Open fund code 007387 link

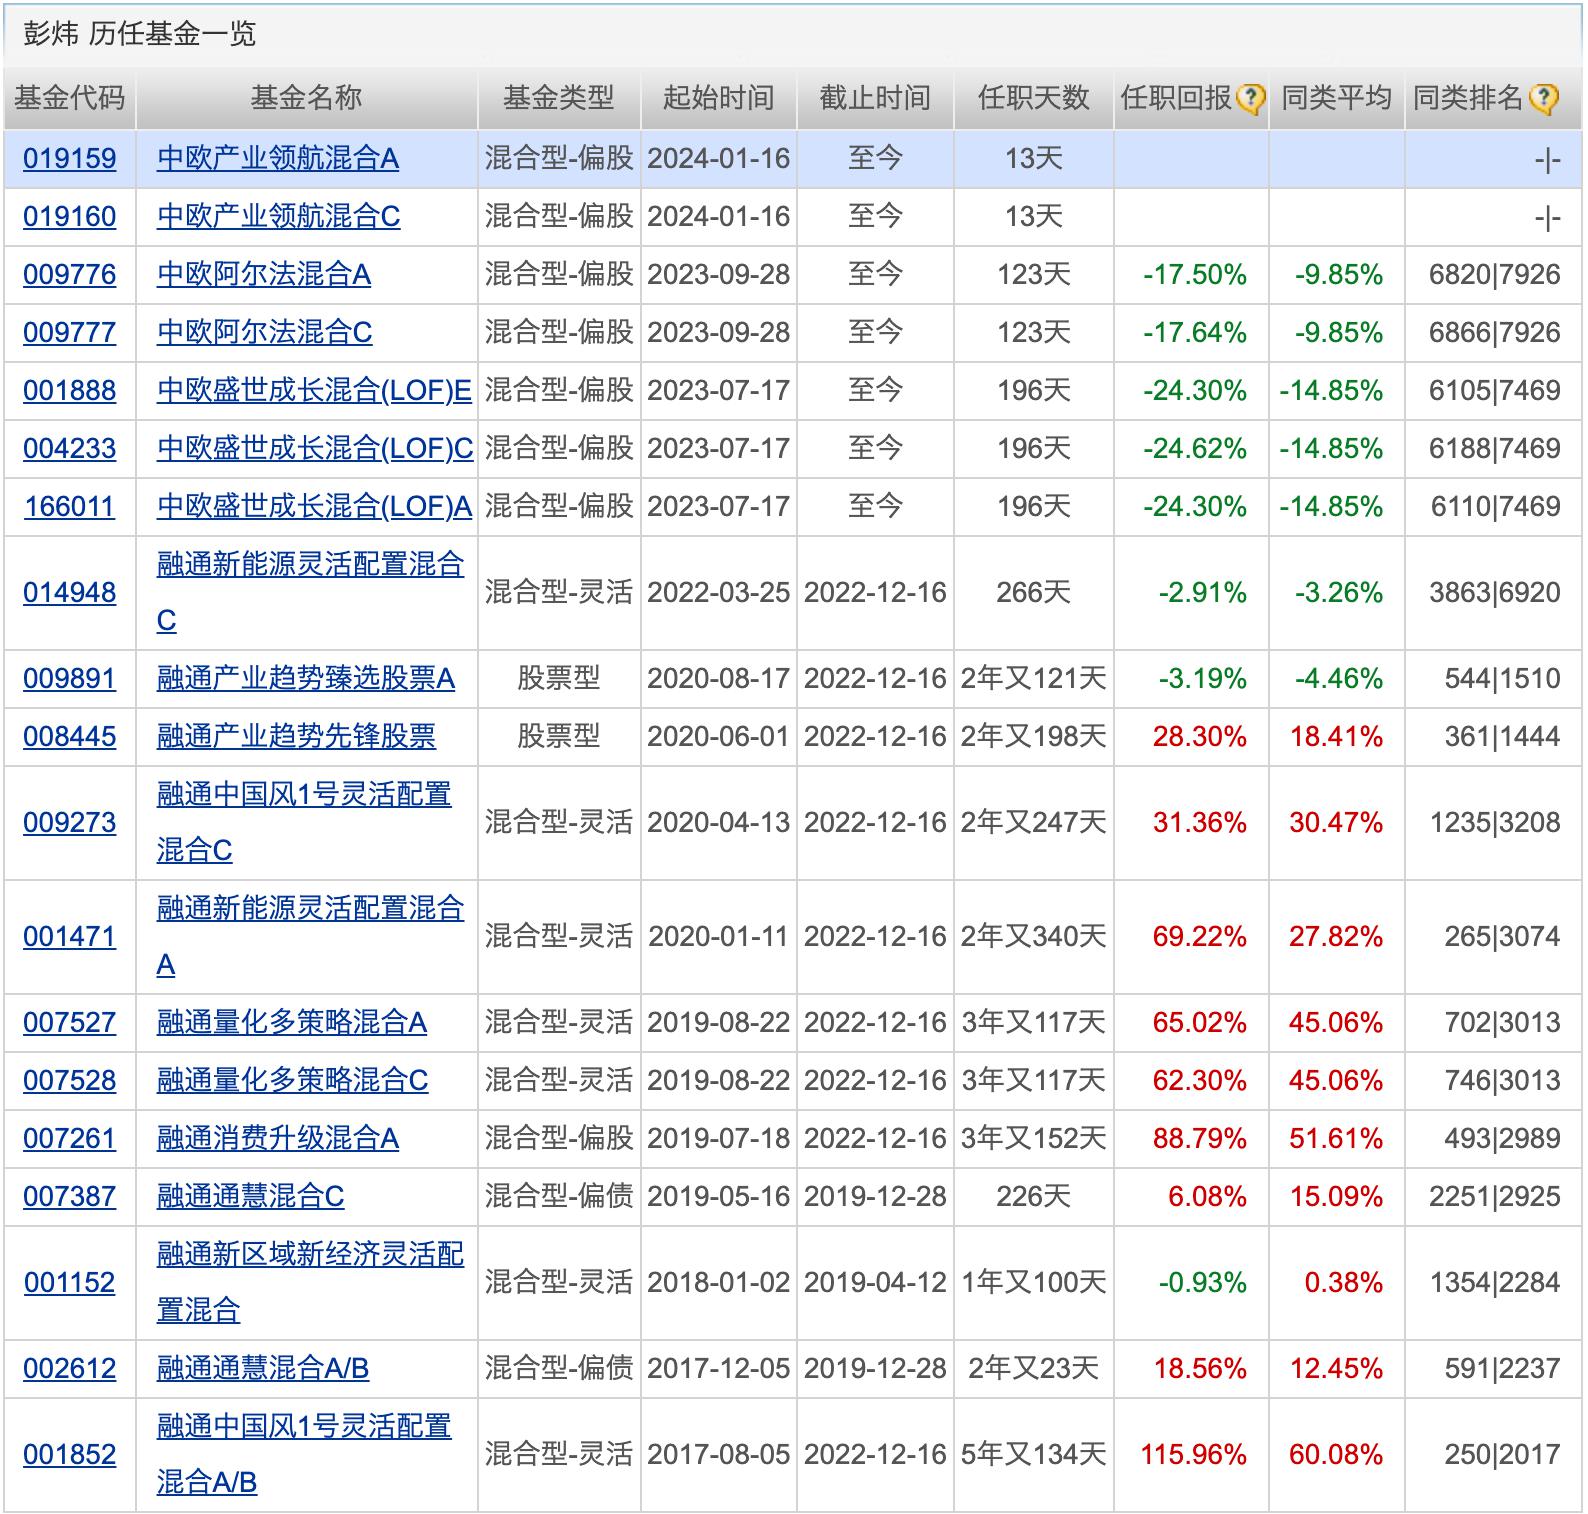pos(69,1197)
